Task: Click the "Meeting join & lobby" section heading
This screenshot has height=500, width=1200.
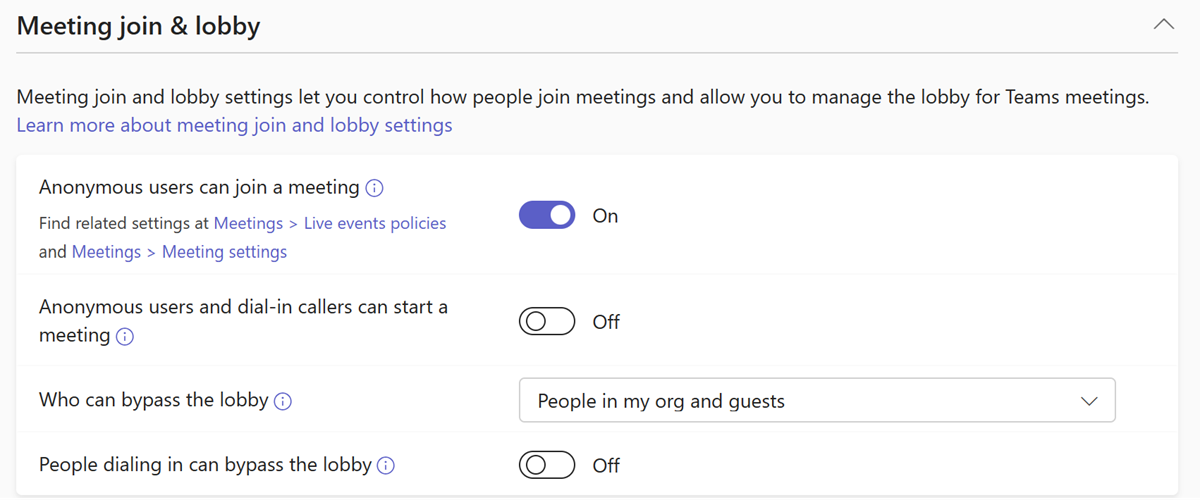Action: tap(138, 26)
